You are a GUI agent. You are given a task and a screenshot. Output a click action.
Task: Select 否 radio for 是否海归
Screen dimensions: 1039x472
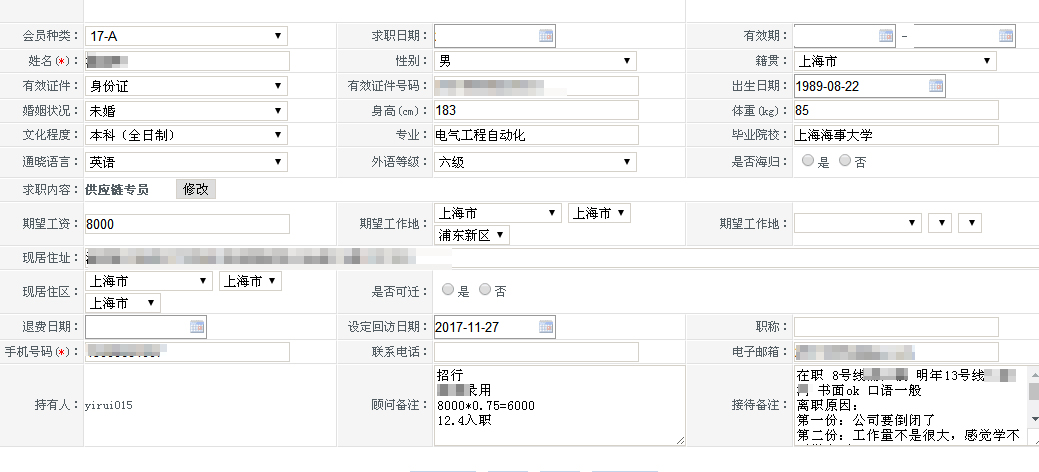coord(845,160)
